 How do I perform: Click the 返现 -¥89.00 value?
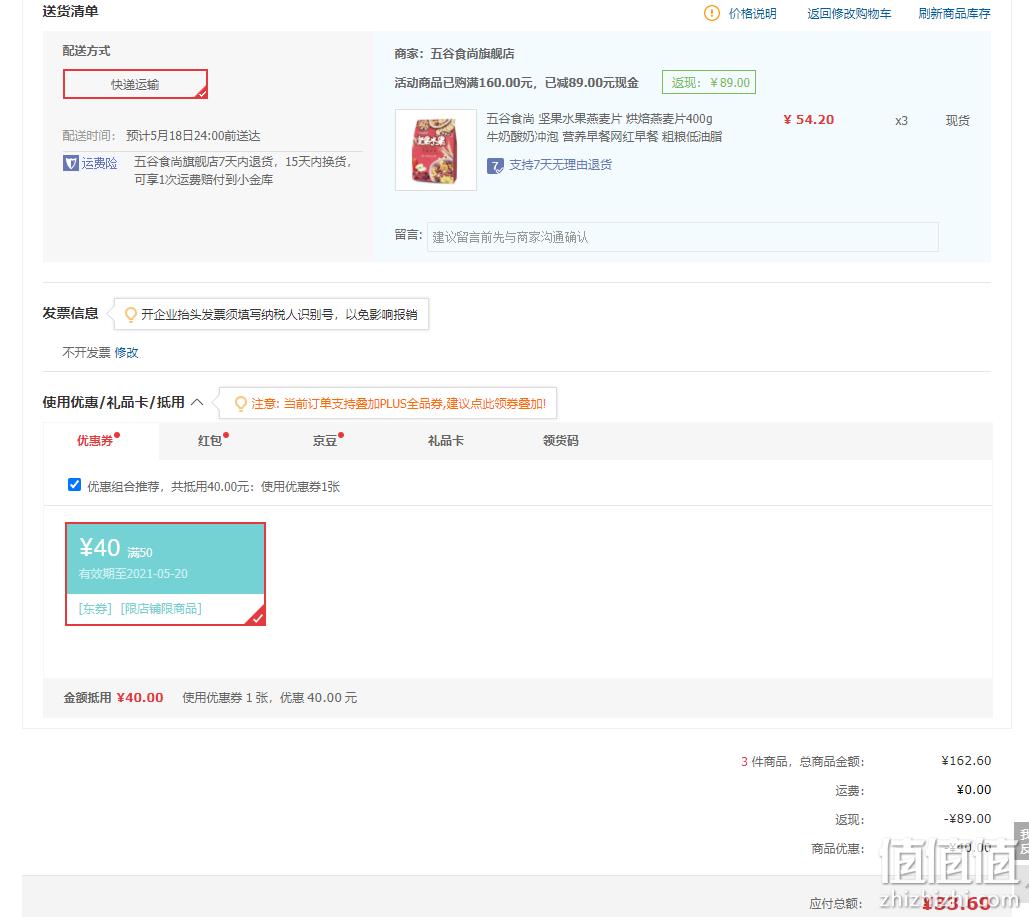[x=967, y=819]
